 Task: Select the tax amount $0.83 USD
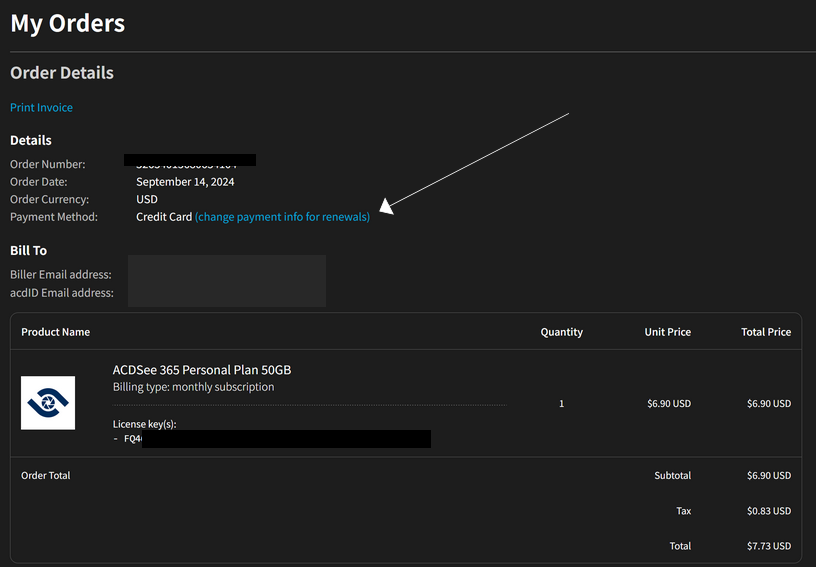769,511
